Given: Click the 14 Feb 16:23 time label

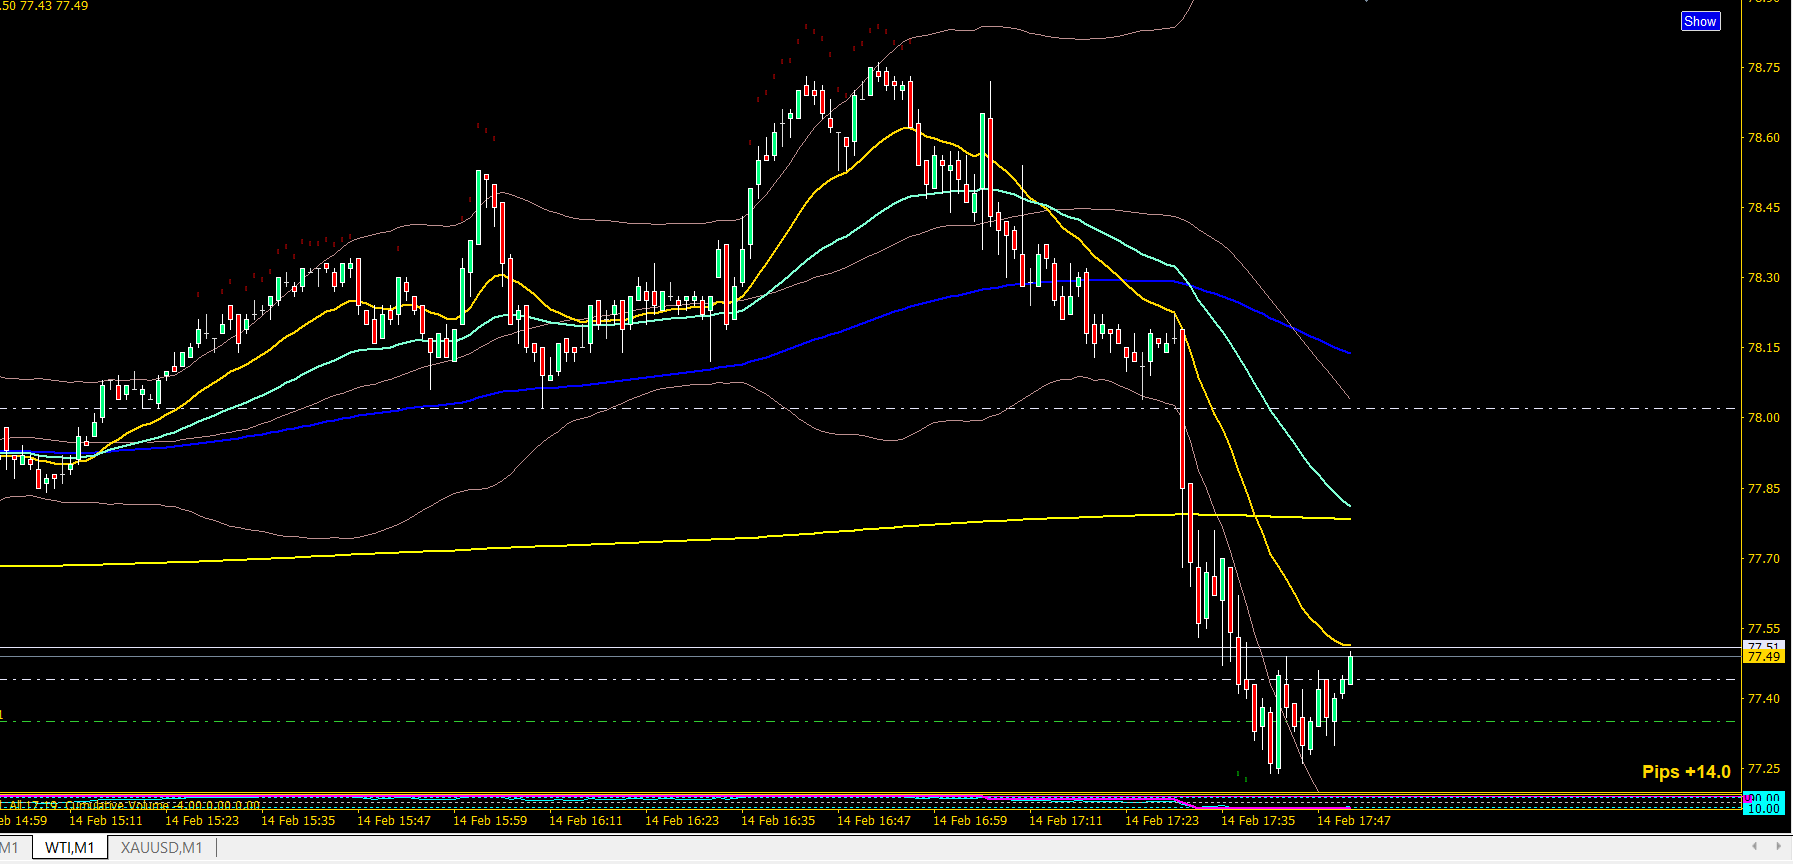Looking at the screenshot, I should pyautogui.click(x=682, y=821).
